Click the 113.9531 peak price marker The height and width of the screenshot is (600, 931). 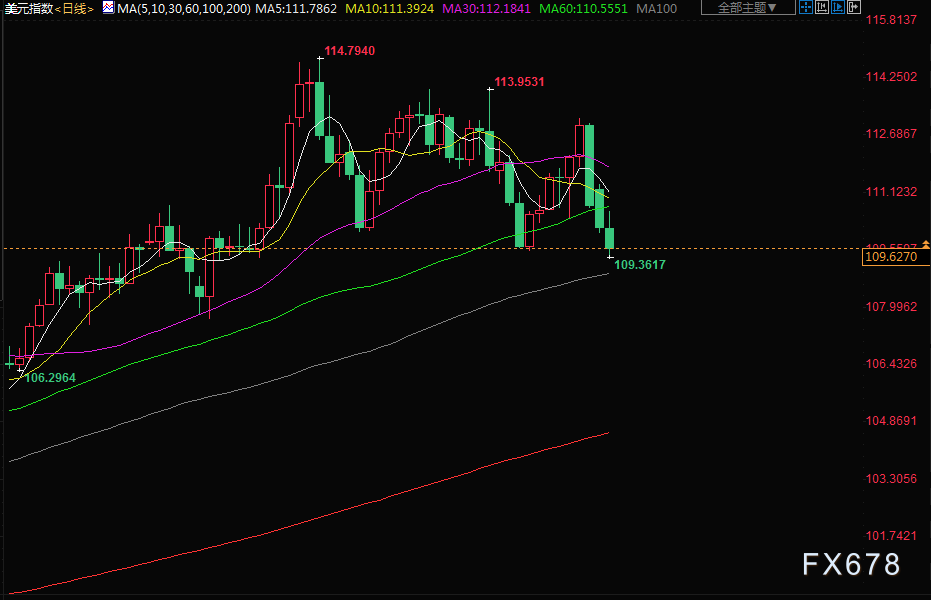click(520, 82)
